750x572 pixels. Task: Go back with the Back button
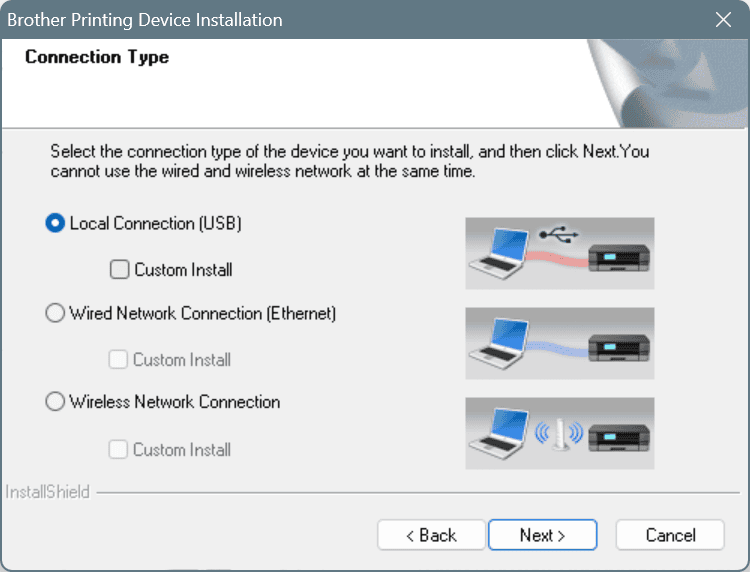point(431,535)
